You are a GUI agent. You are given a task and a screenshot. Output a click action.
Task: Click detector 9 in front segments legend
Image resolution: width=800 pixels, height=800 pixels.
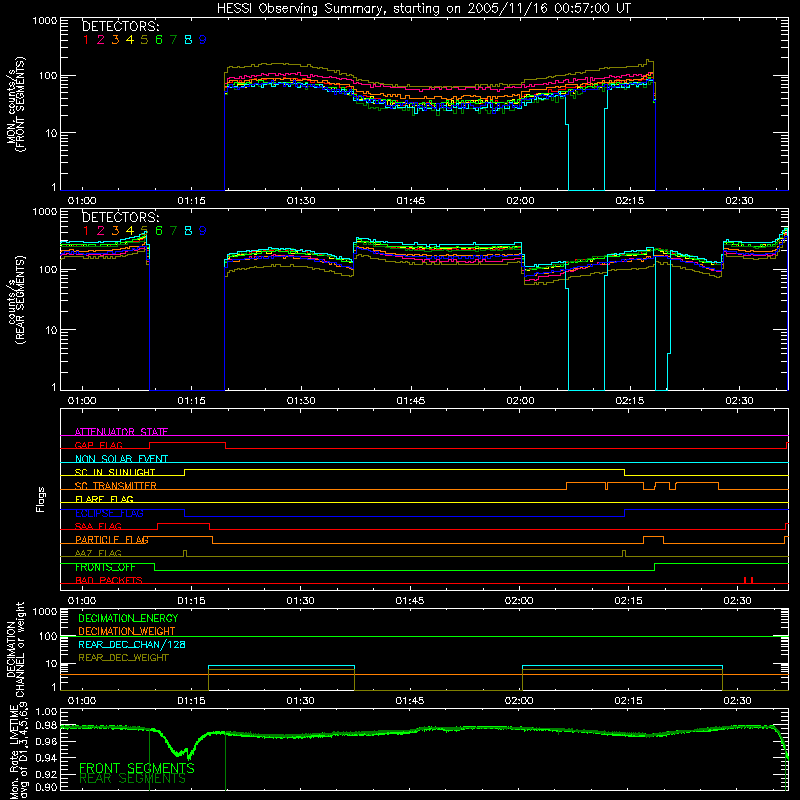click(203, 40)
